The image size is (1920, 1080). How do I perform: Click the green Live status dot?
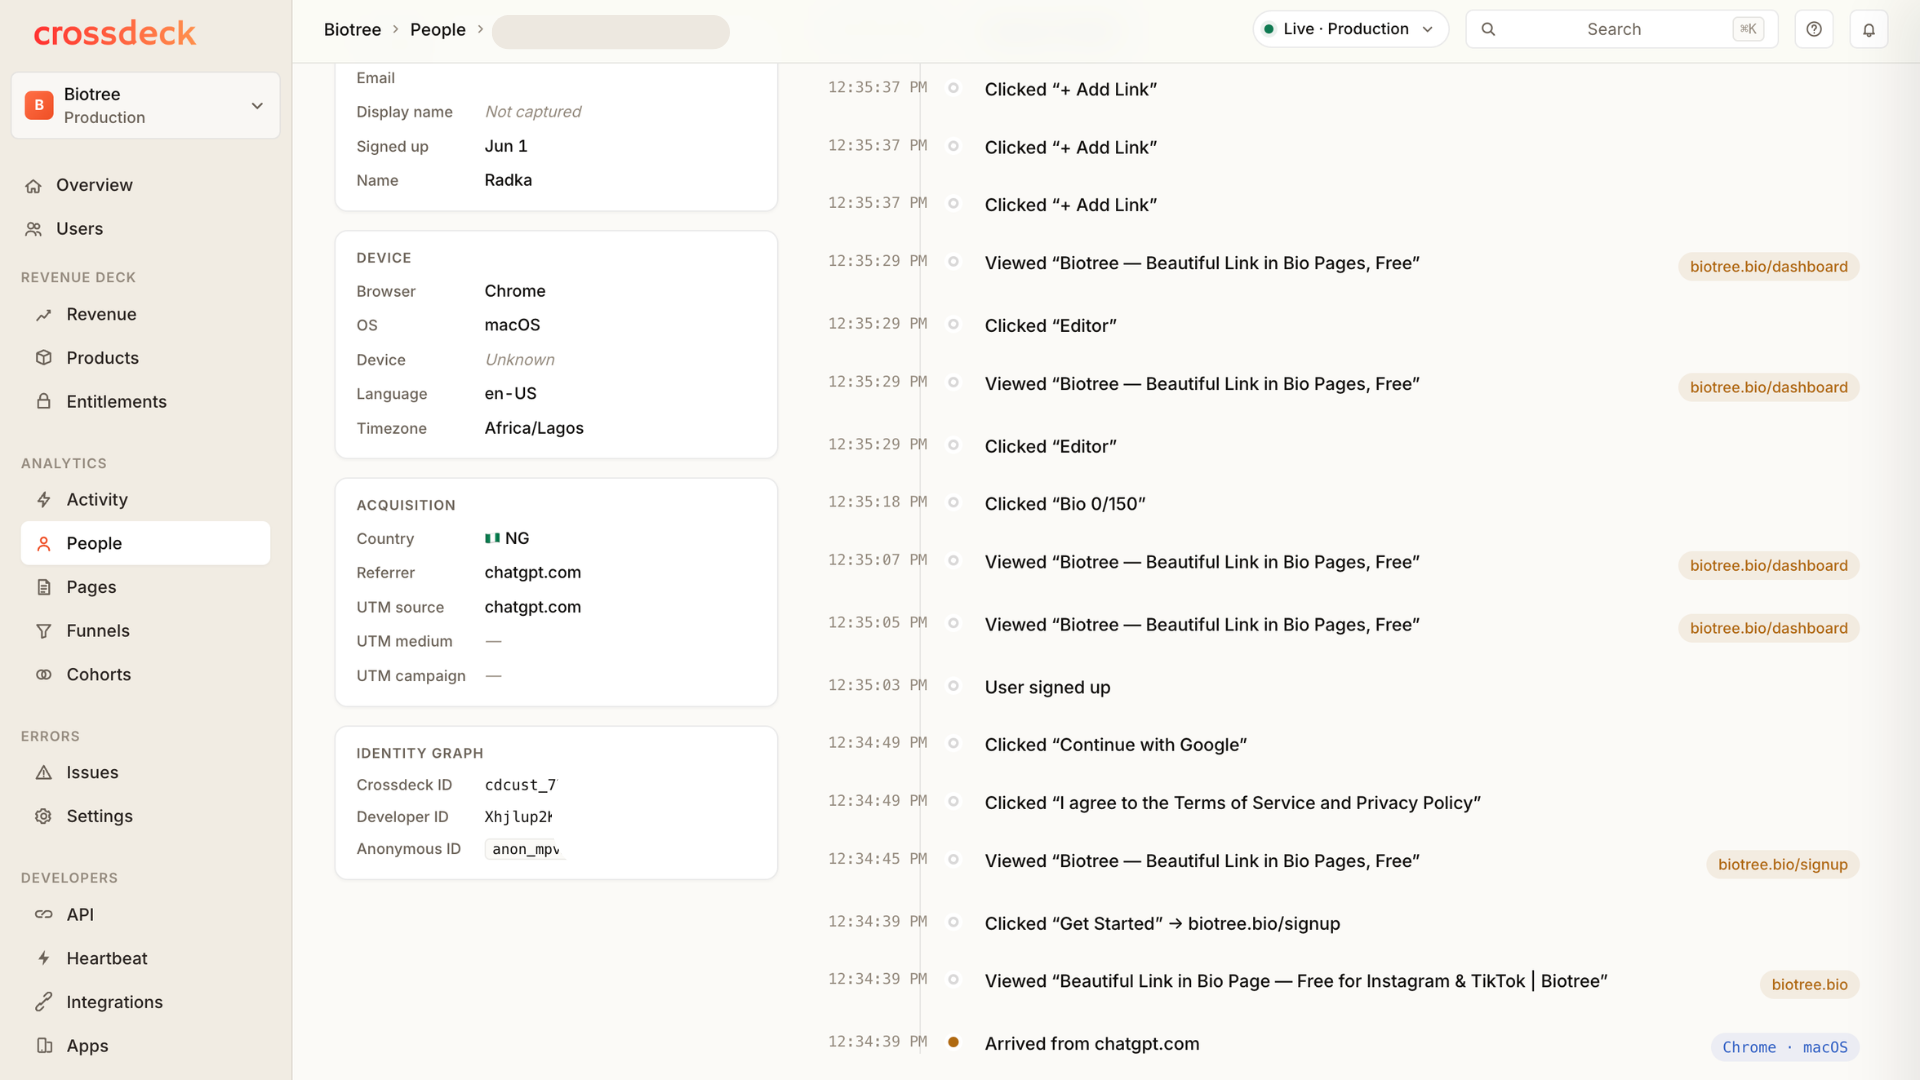pos(1269,29)
